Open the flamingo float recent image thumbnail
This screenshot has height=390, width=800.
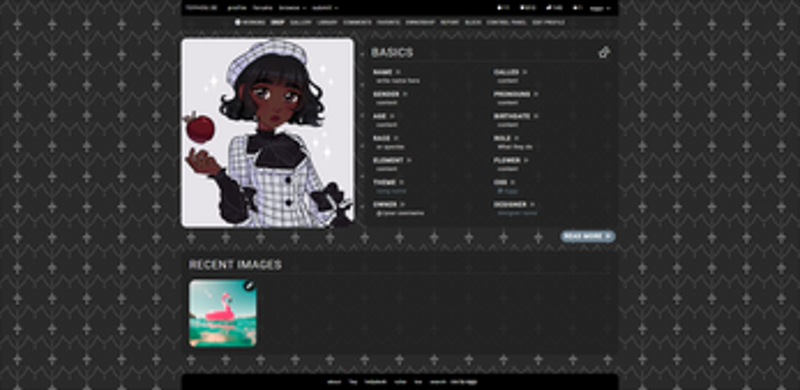pos(223,313)
